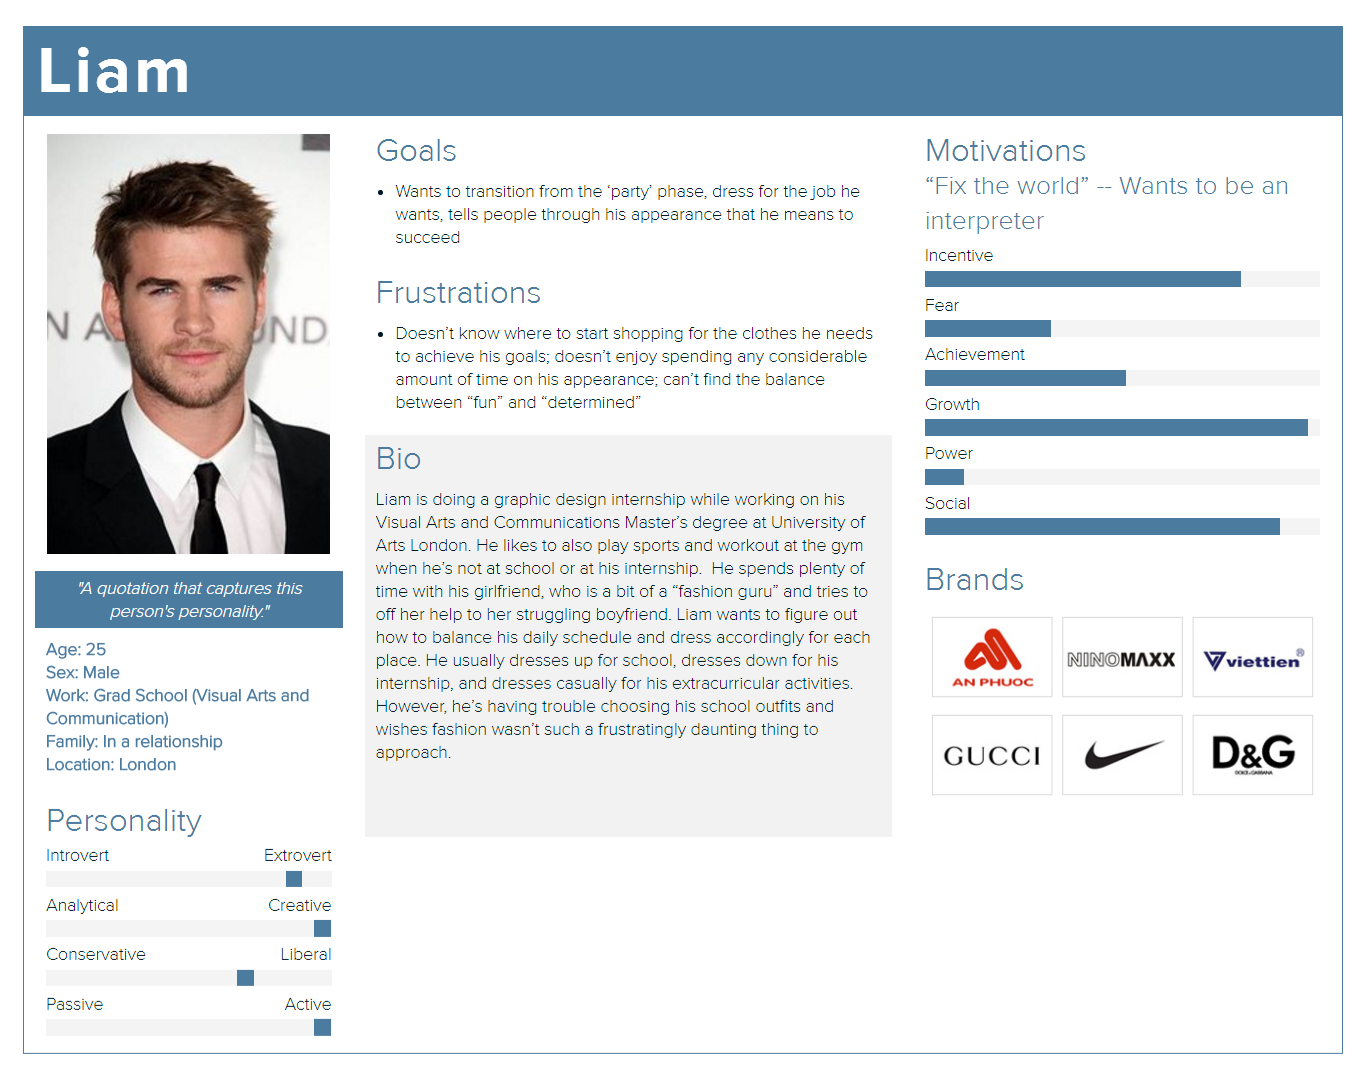Click the Fear motivation bar
Image resolution: width=1366 pixels, height=1086 pixels.
click(x=1122, y=328)
